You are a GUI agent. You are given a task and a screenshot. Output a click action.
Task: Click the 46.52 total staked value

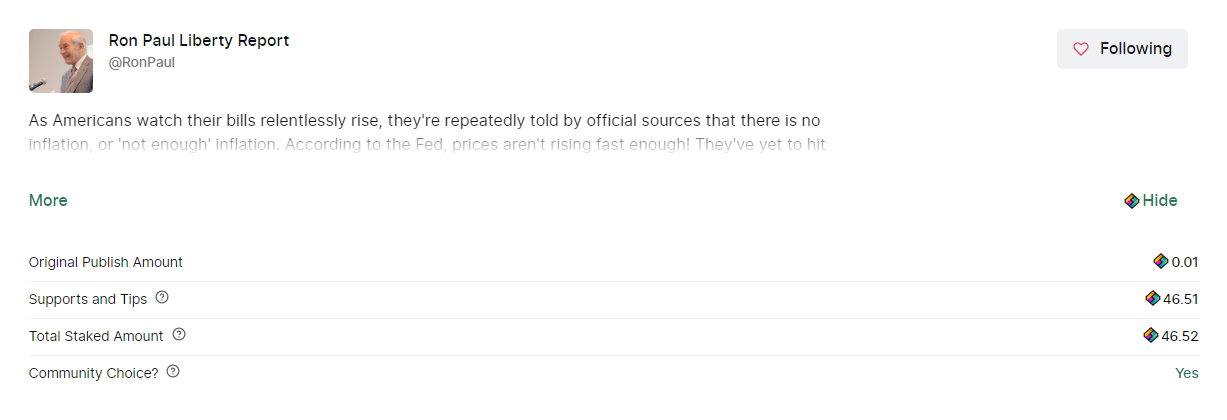[x=1180, y=336]
